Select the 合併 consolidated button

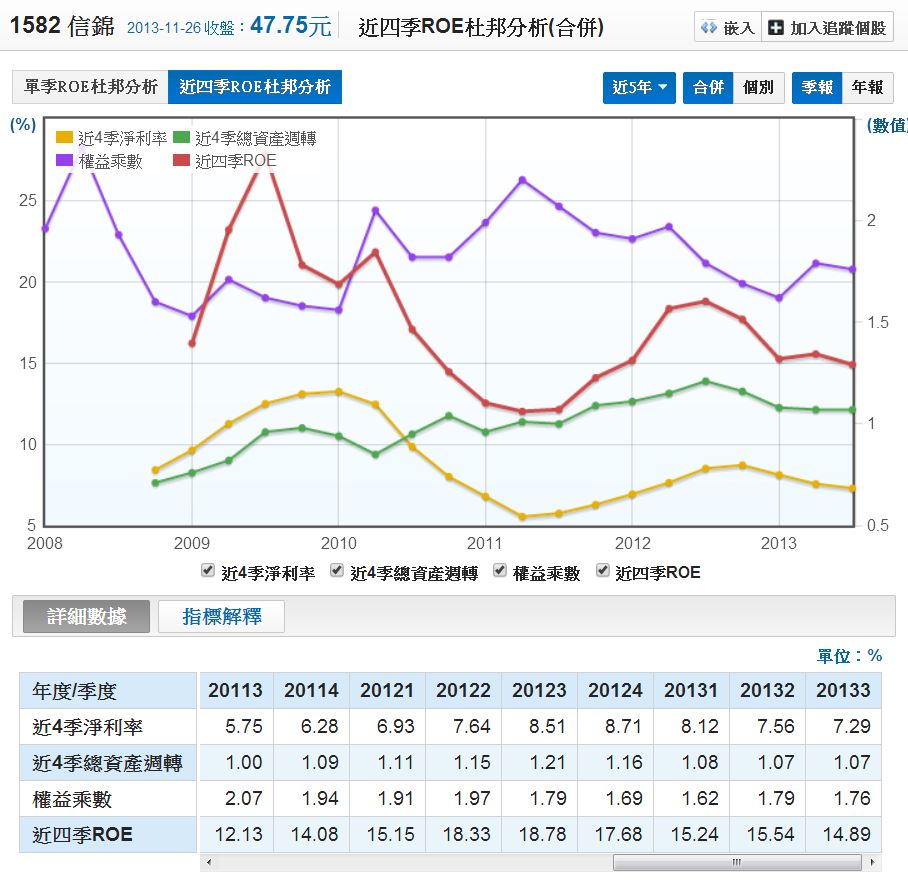pyautogui.click(x=708, y=87)
